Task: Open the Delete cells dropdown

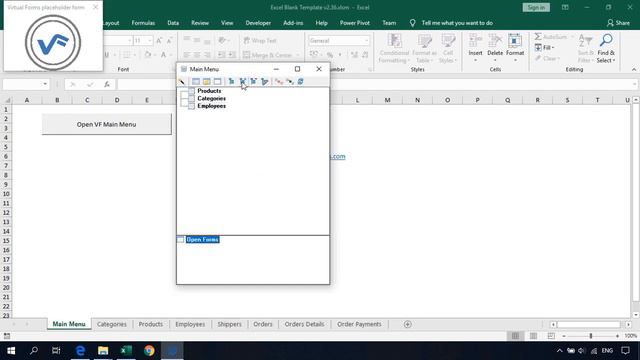Action: pyautogui.click(x=495, y=60)
